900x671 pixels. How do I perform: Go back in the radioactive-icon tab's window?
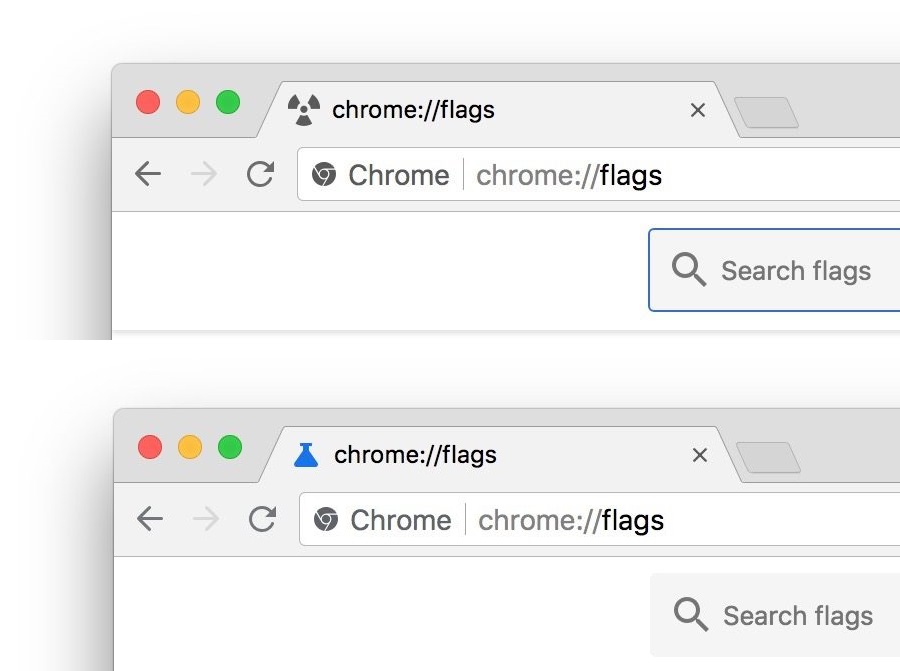148,175
